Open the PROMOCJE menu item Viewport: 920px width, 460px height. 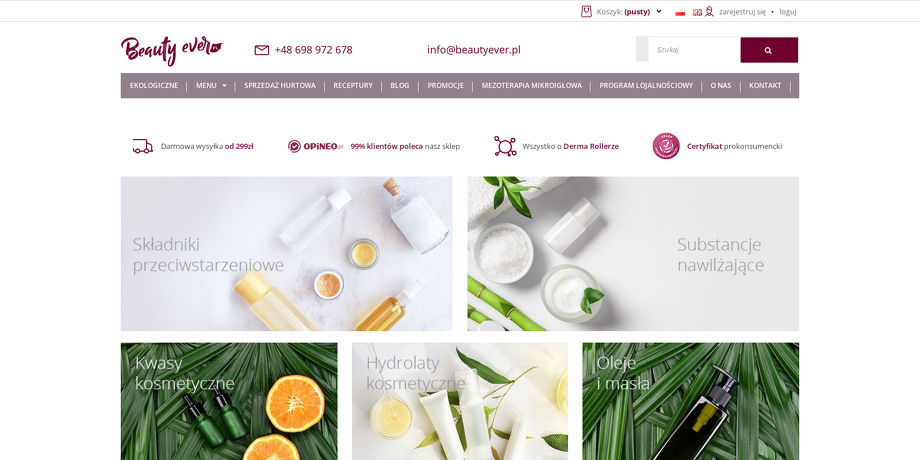pos(445,86)
